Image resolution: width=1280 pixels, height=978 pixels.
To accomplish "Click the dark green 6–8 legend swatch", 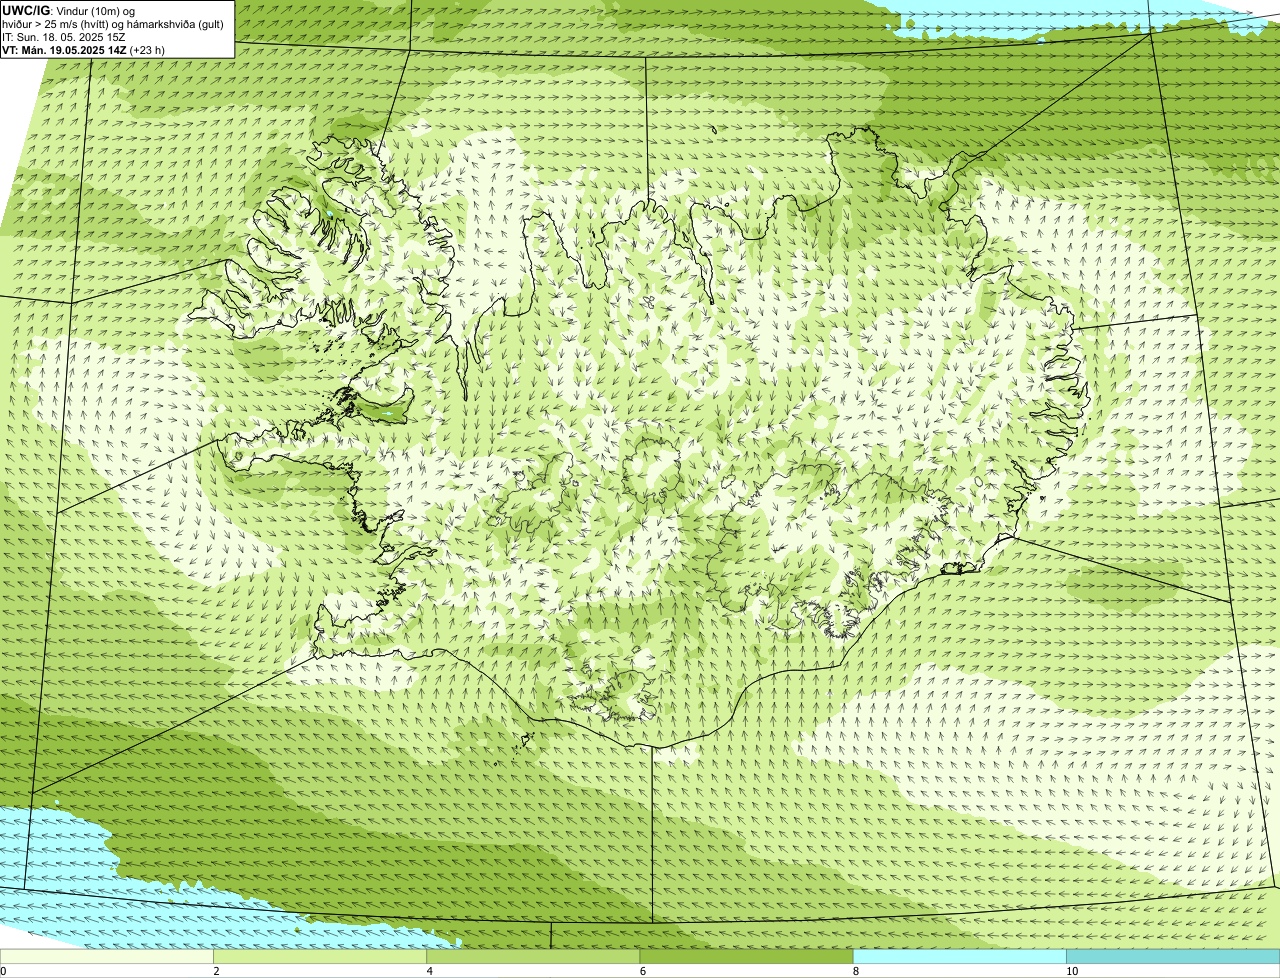I will coord(747,956).
